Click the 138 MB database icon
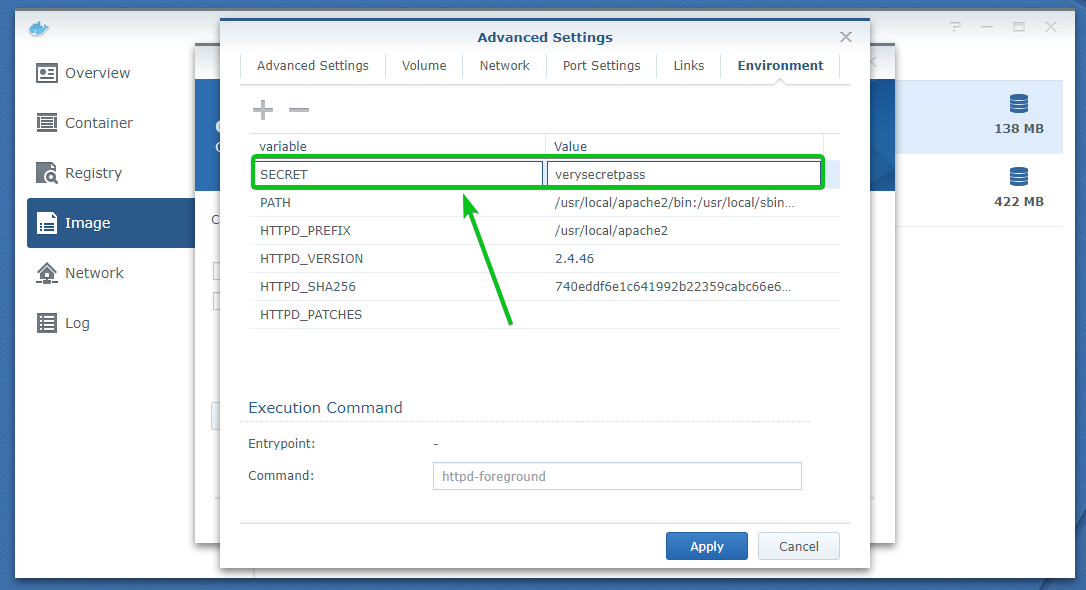This screenshot has height=590, width=1086. pos(1018,104)
